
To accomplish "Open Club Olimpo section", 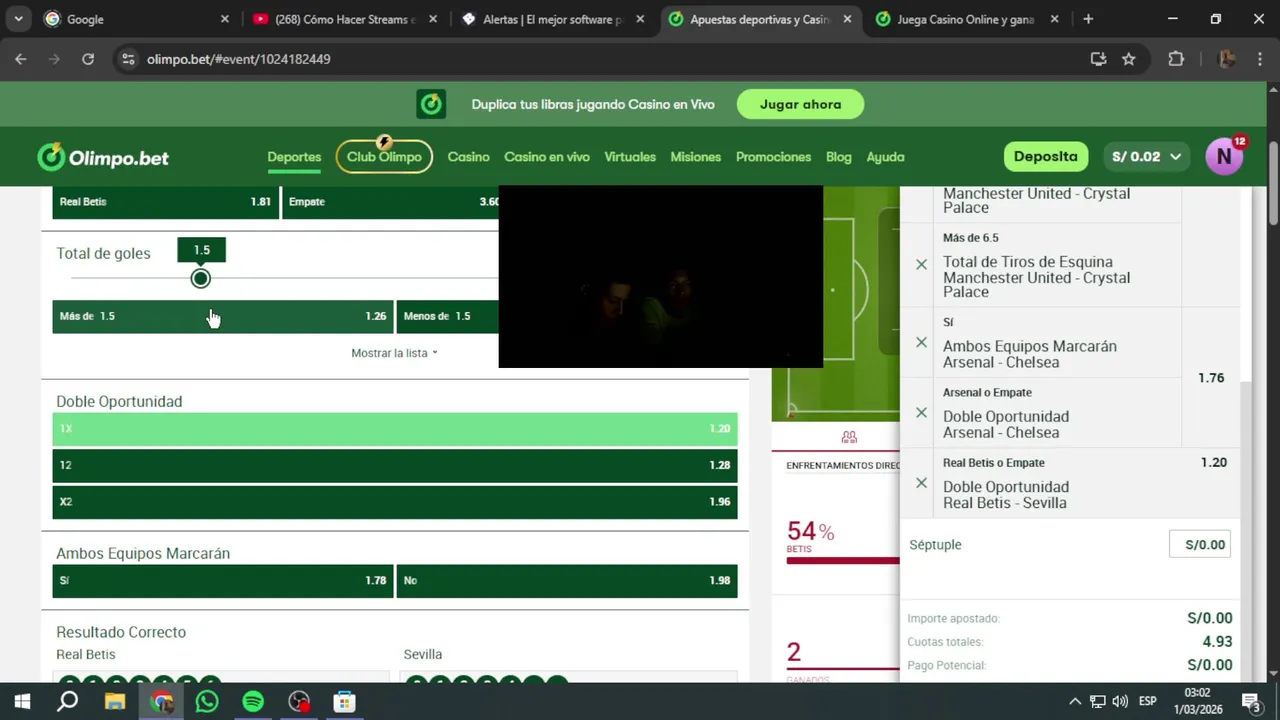I will (x=384, y=157).
